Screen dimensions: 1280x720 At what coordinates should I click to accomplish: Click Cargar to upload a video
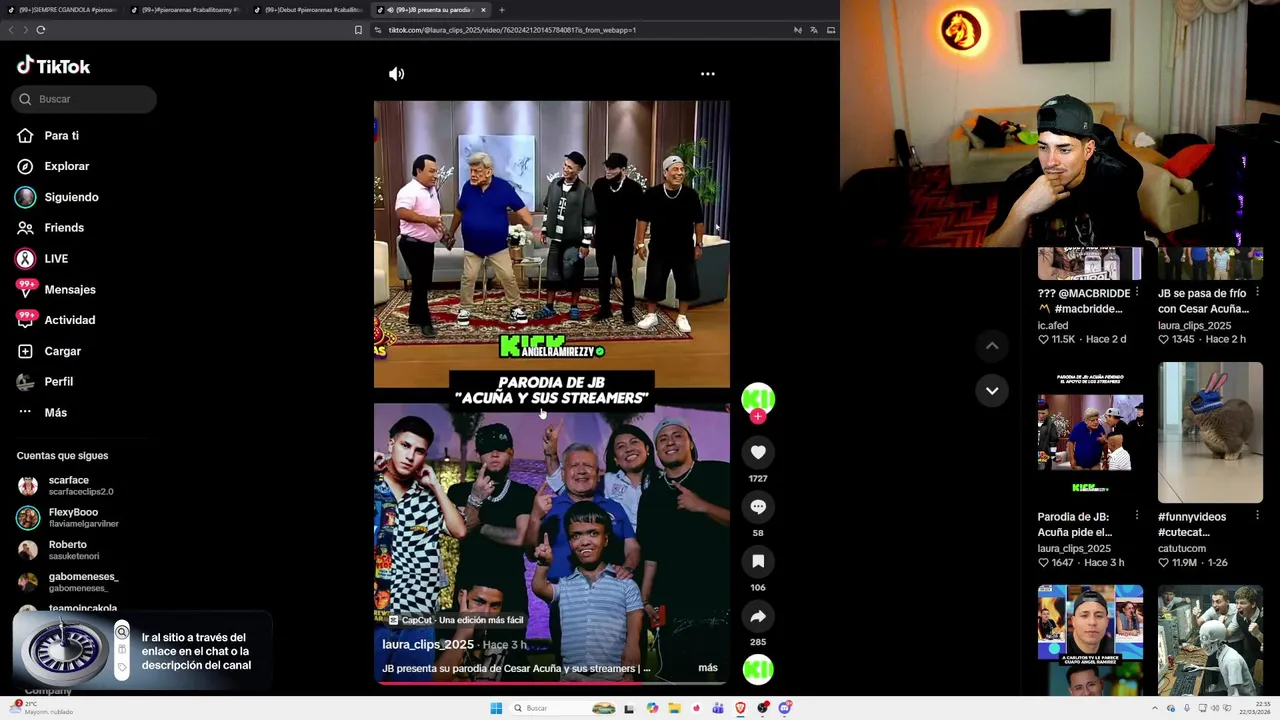coord(62,351)
